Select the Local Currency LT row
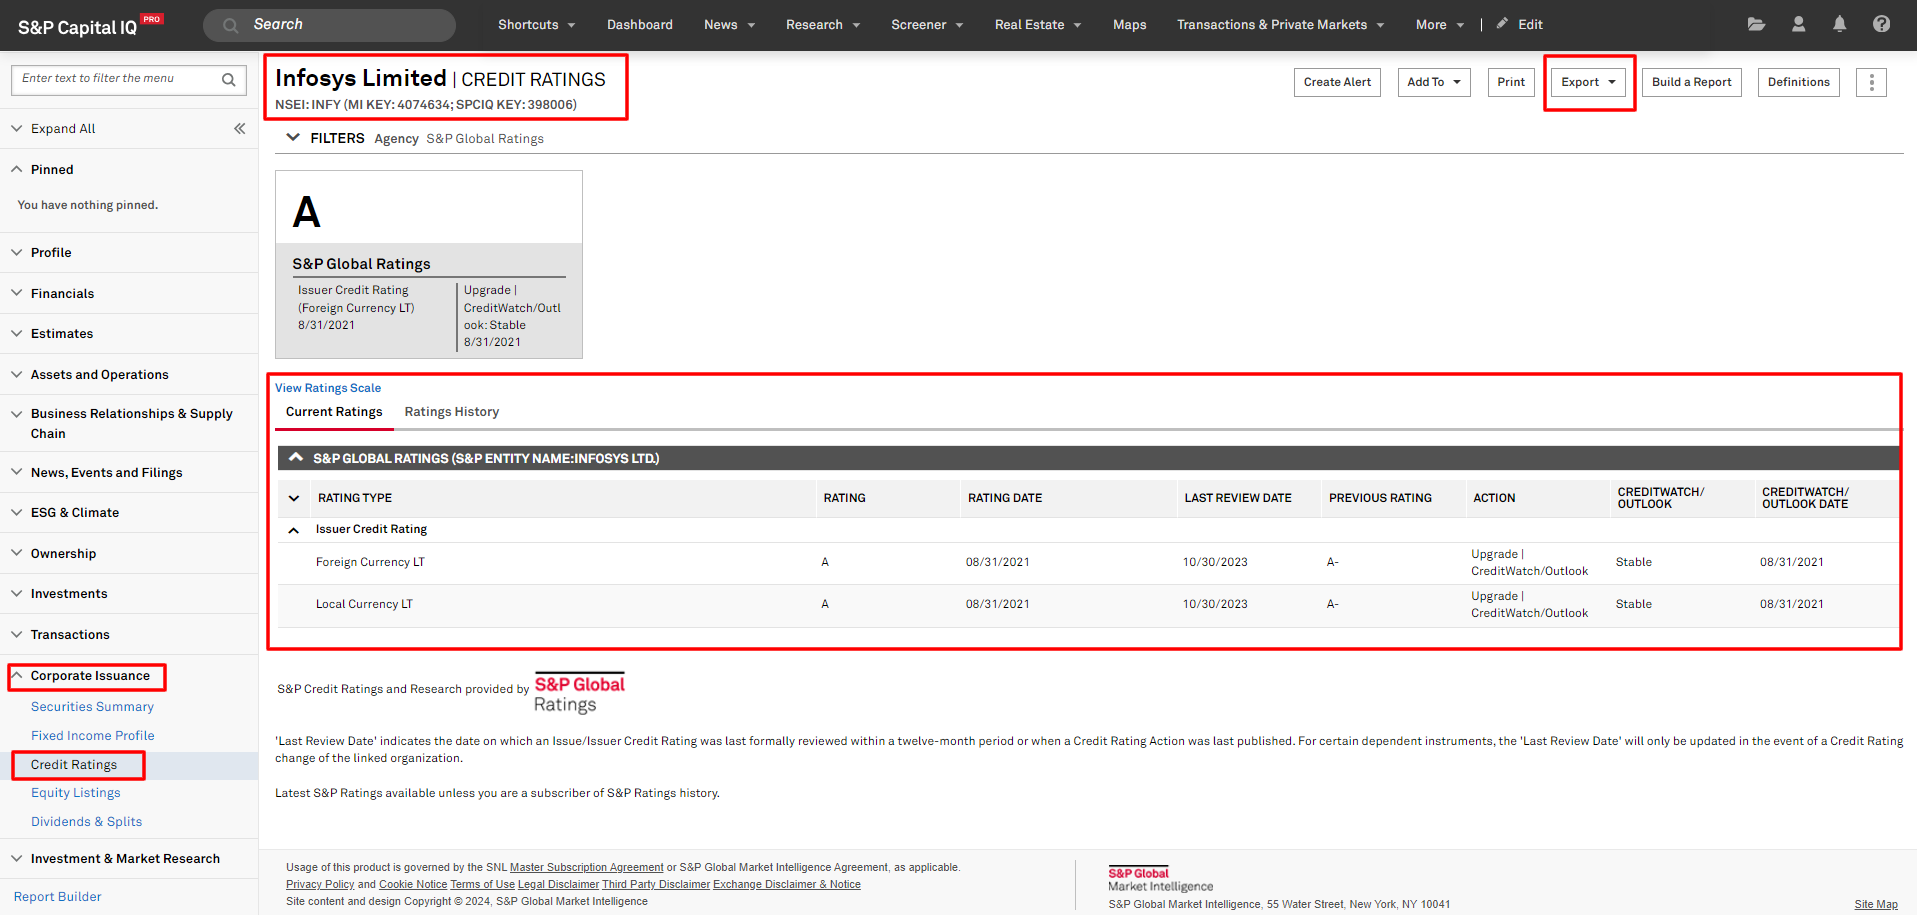The image size is (1917, 915). tap(1088, 604)
